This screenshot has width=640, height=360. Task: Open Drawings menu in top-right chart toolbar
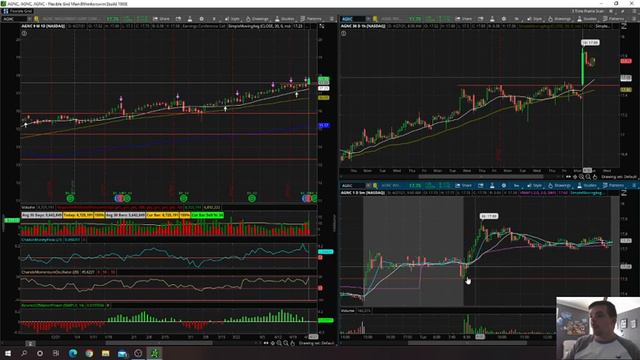click(x=560, y=19)
